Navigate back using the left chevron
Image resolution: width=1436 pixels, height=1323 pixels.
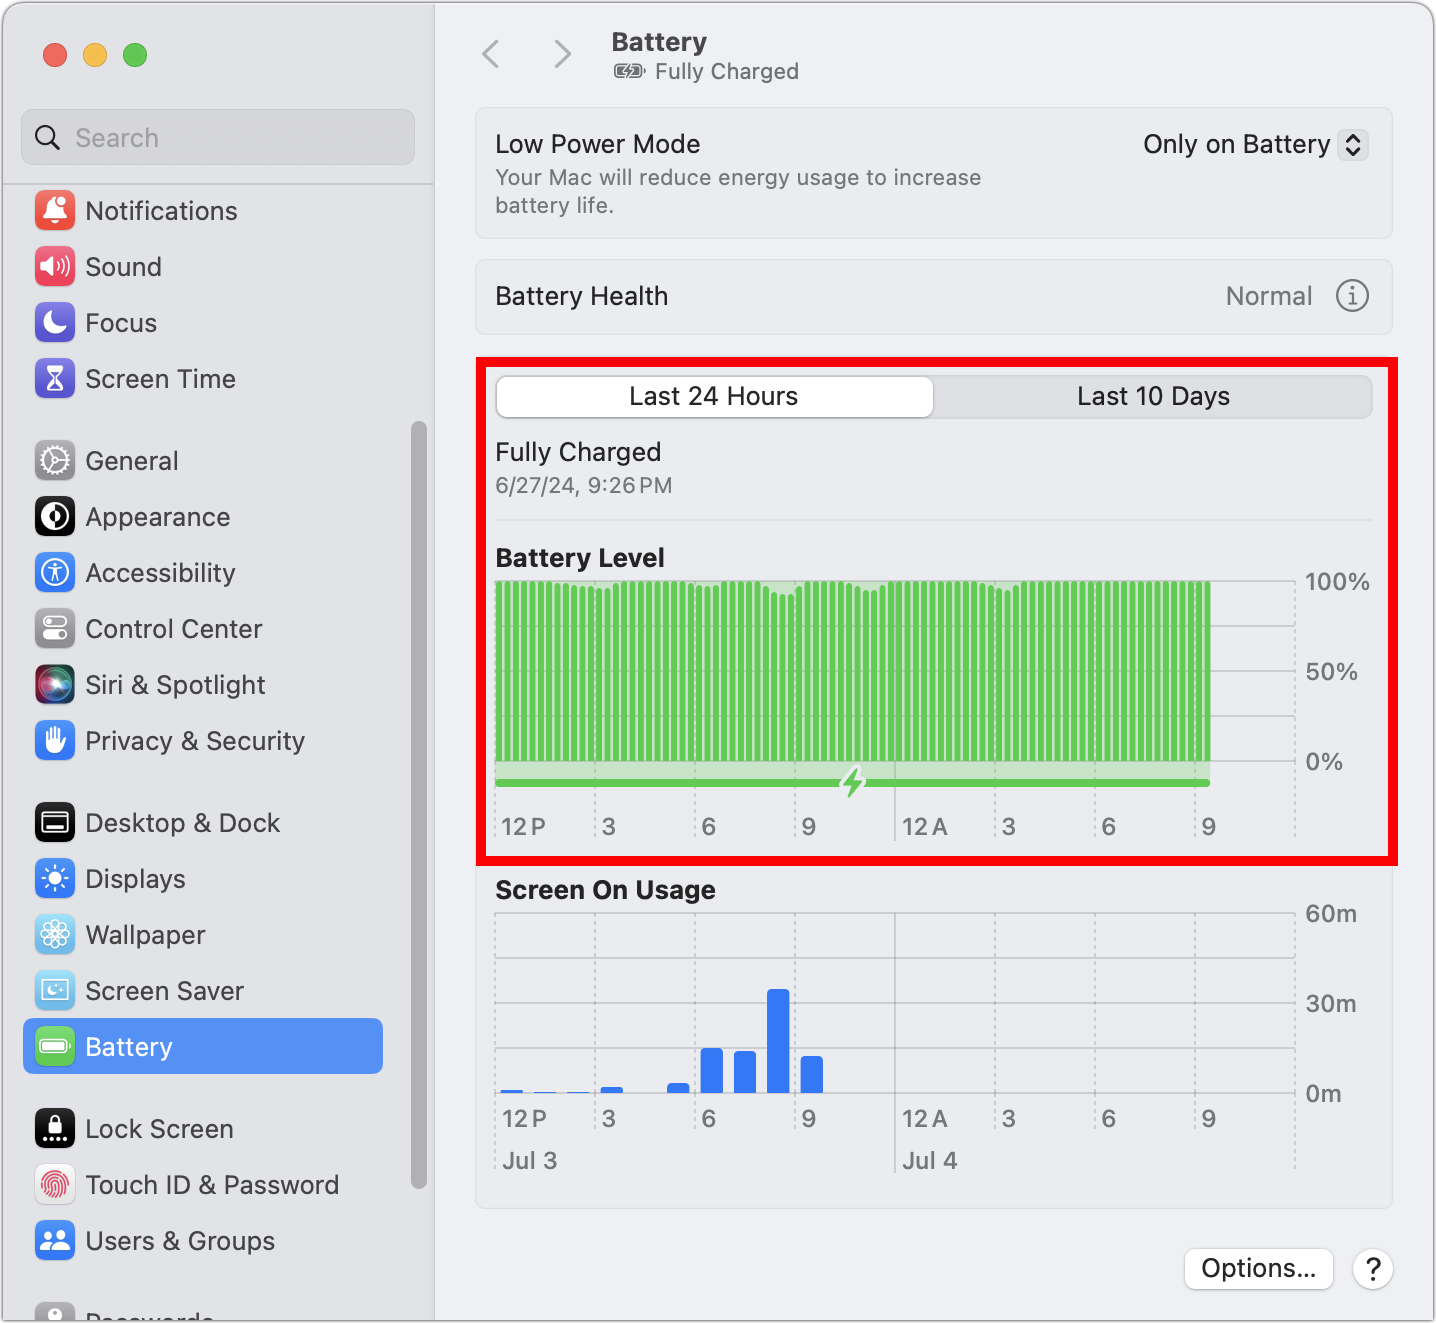[x=491, y=54]
